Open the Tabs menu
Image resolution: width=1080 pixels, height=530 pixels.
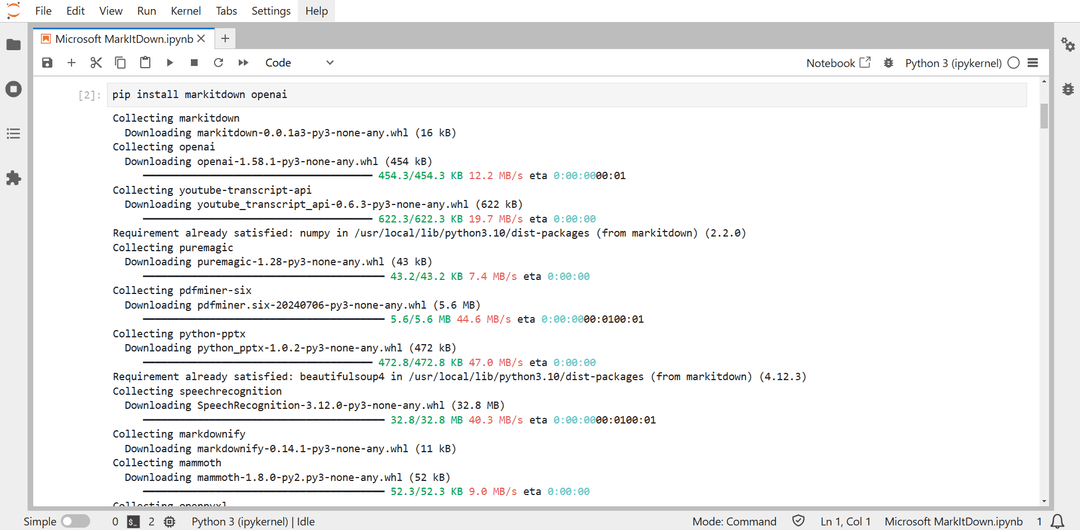click(227, 11)
